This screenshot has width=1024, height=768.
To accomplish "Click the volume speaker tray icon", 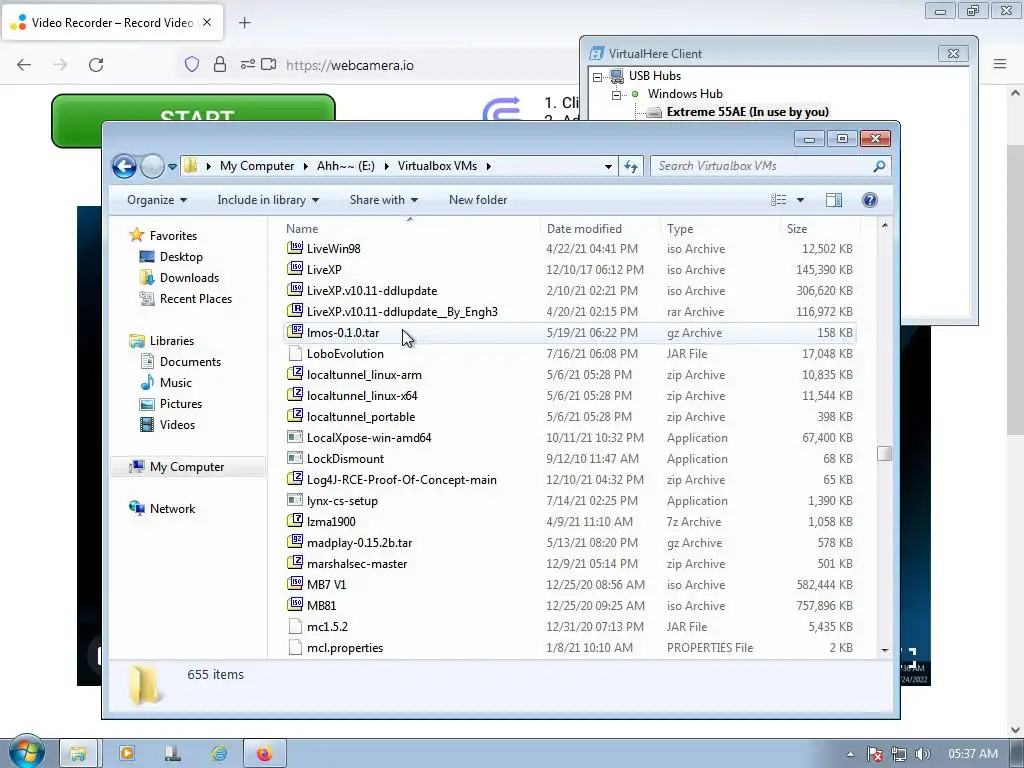I will tap(923, 754).
